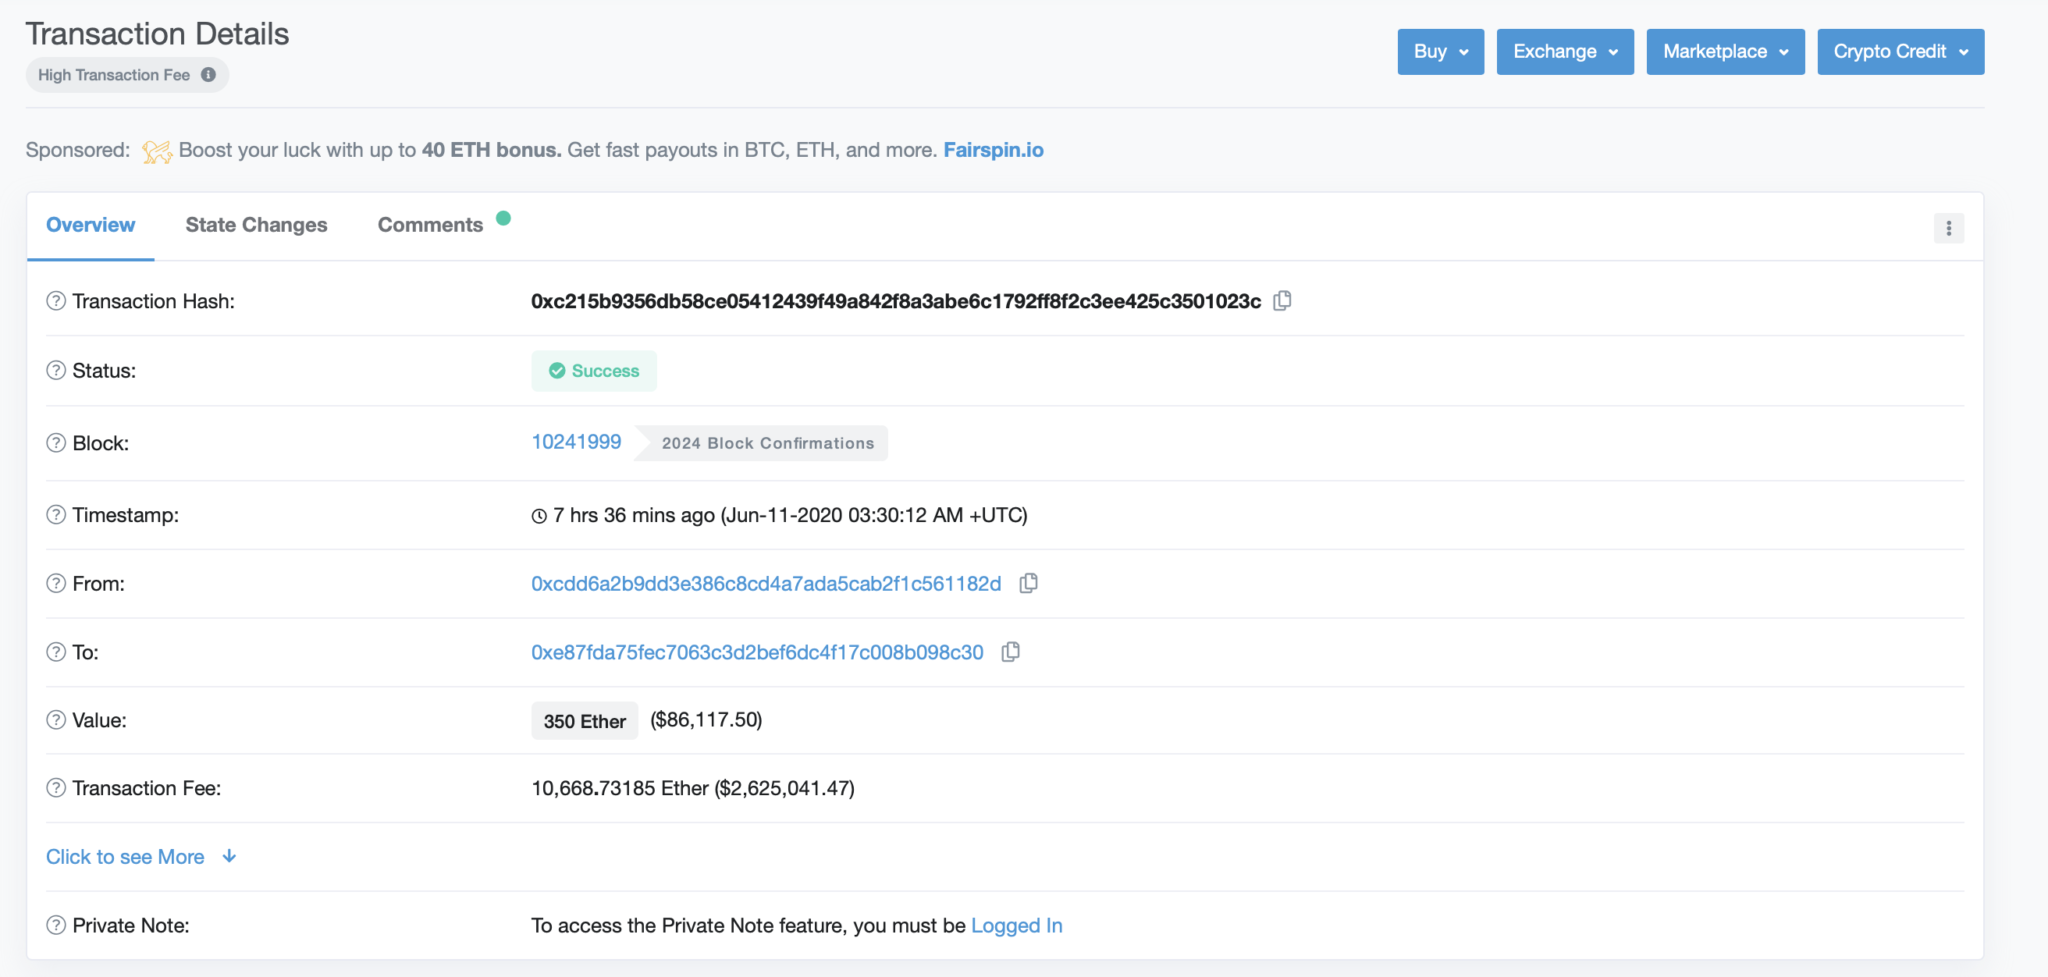The image size is (2048, 977).
Task: Click the High Transaction Fee info icon
Action: click(x=208, y=75)
